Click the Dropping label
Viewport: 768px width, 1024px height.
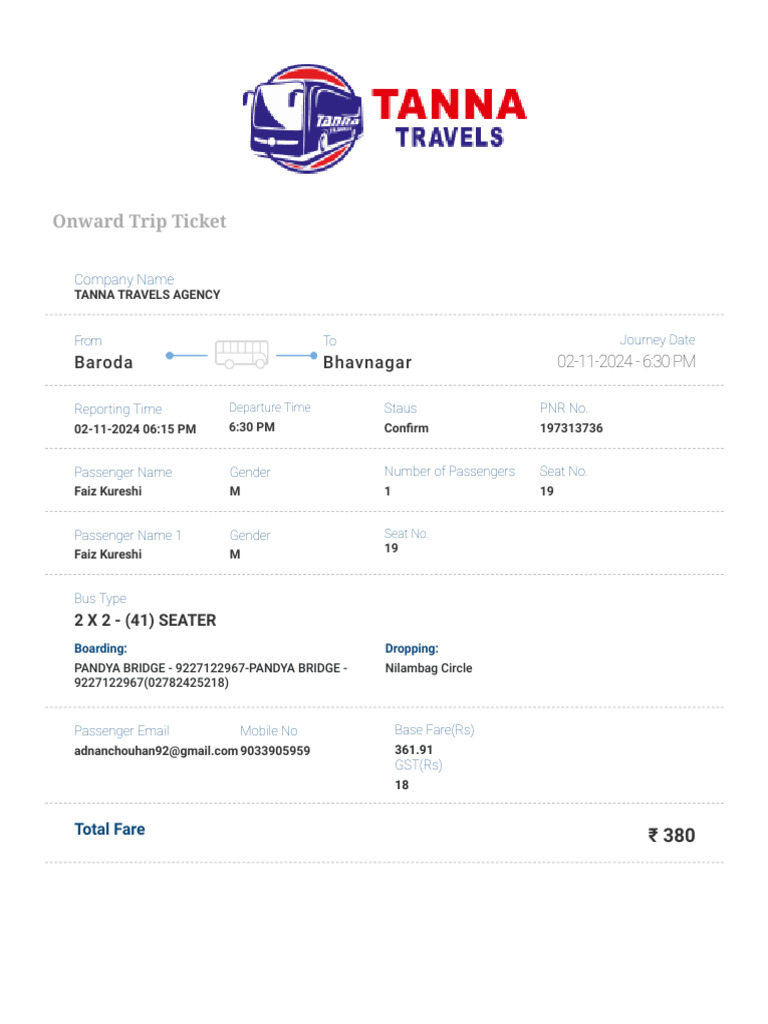[412, 649]
